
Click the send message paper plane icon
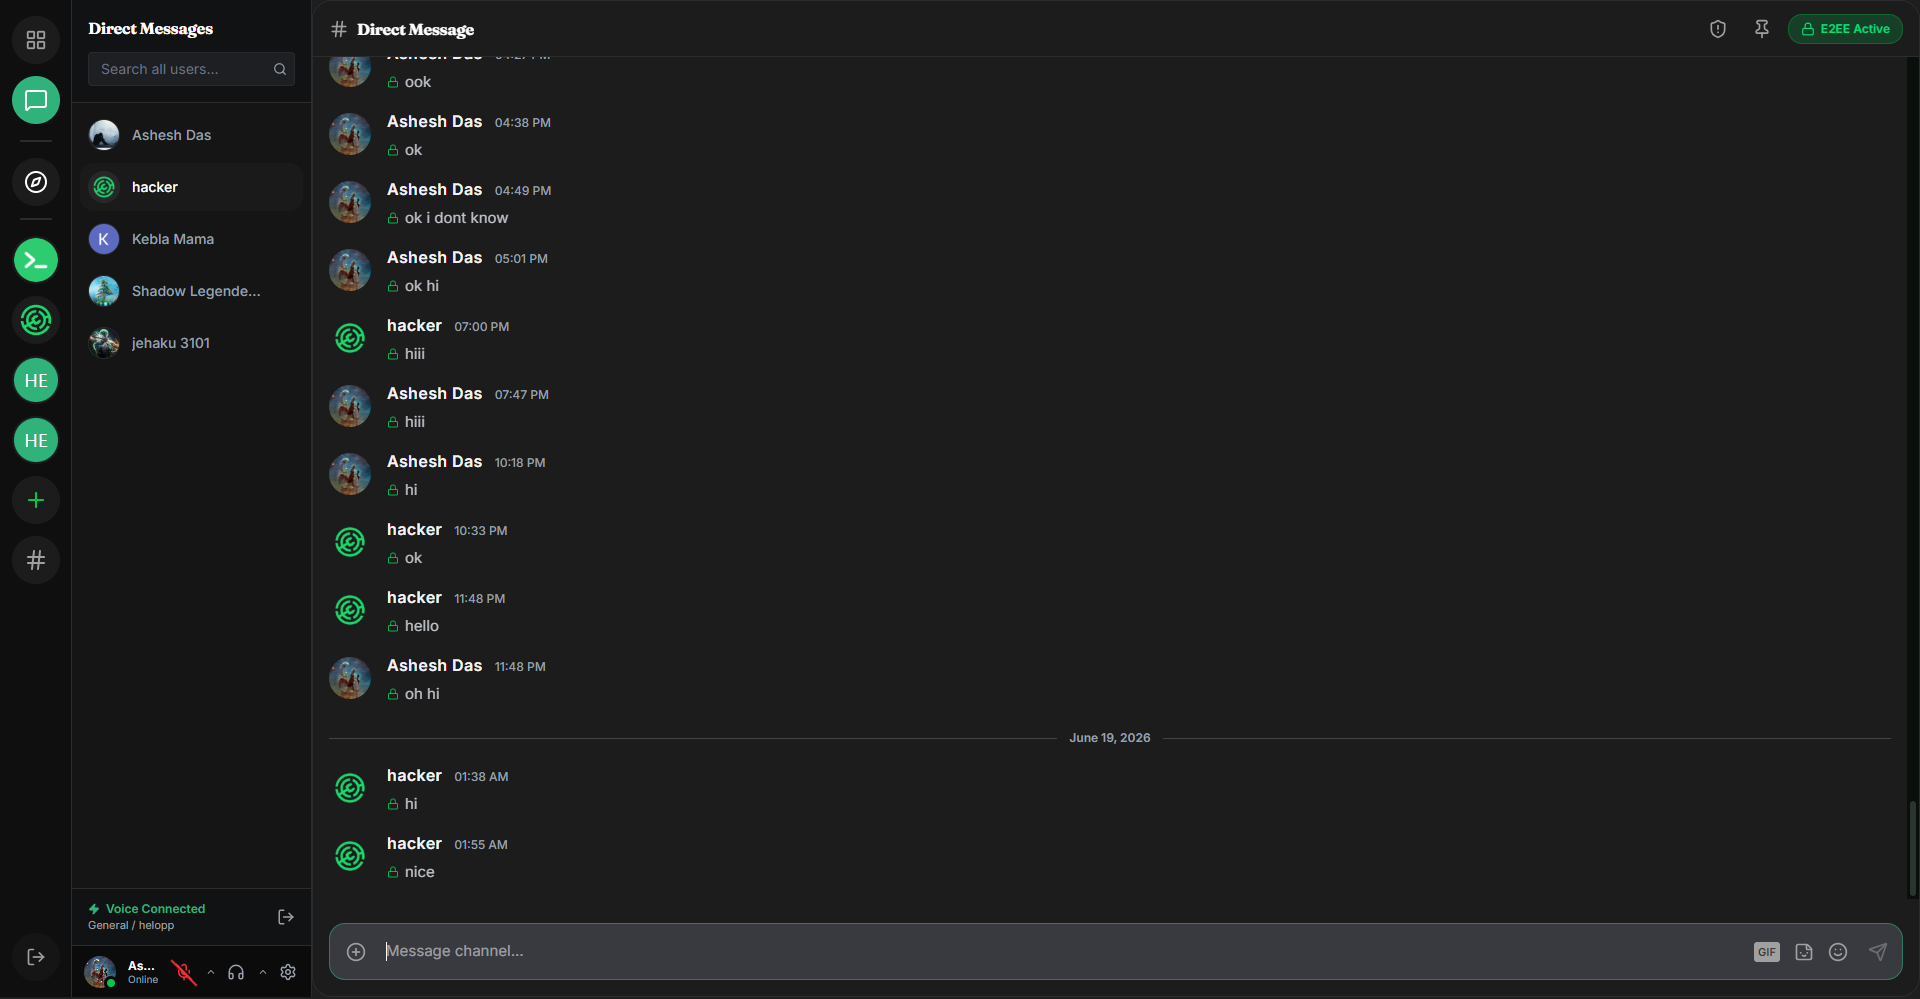click(1878, 952)
